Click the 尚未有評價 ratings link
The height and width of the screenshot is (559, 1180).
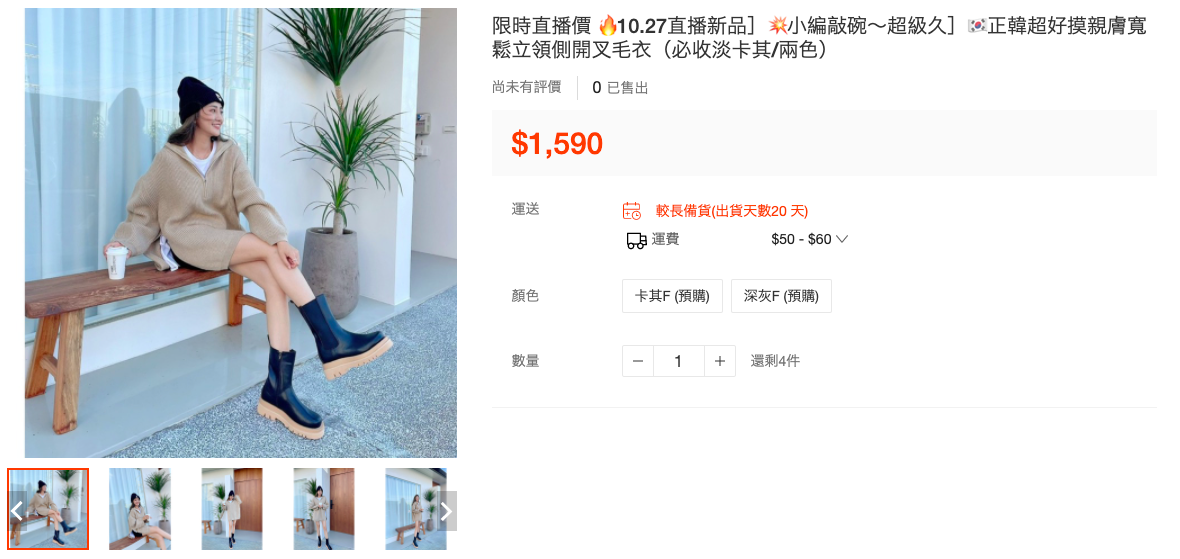point(527,87)
